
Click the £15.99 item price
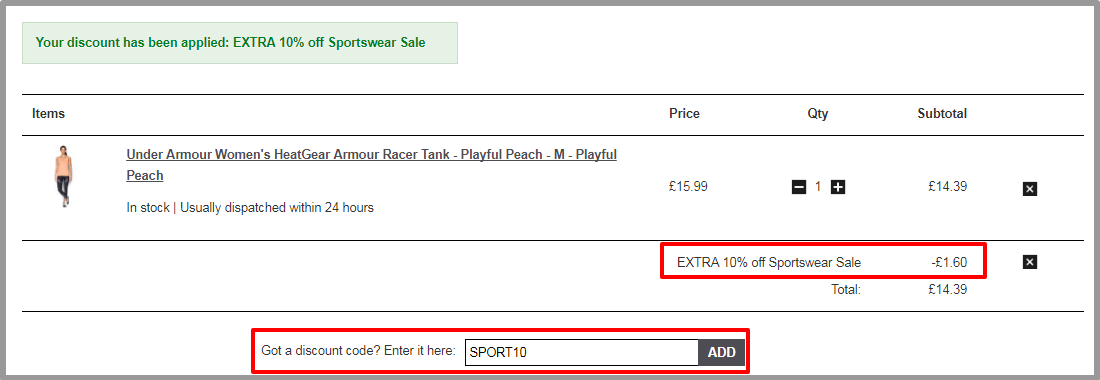point(688,187)
